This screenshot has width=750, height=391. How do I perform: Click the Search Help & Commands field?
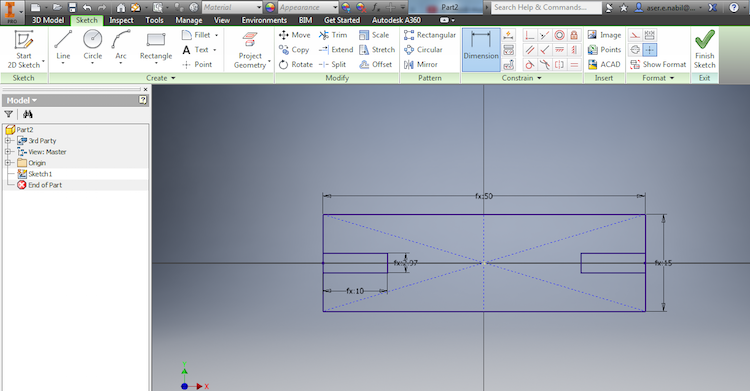(x=546, y=7)
